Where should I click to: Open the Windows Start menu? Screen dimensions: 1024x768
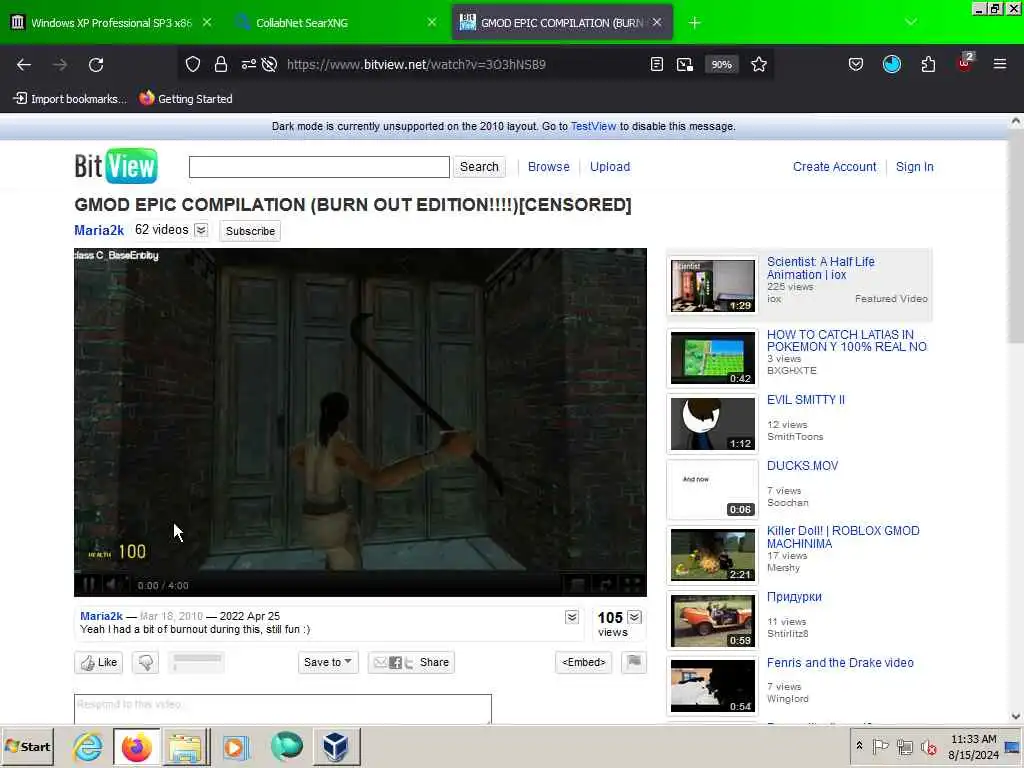27,746
